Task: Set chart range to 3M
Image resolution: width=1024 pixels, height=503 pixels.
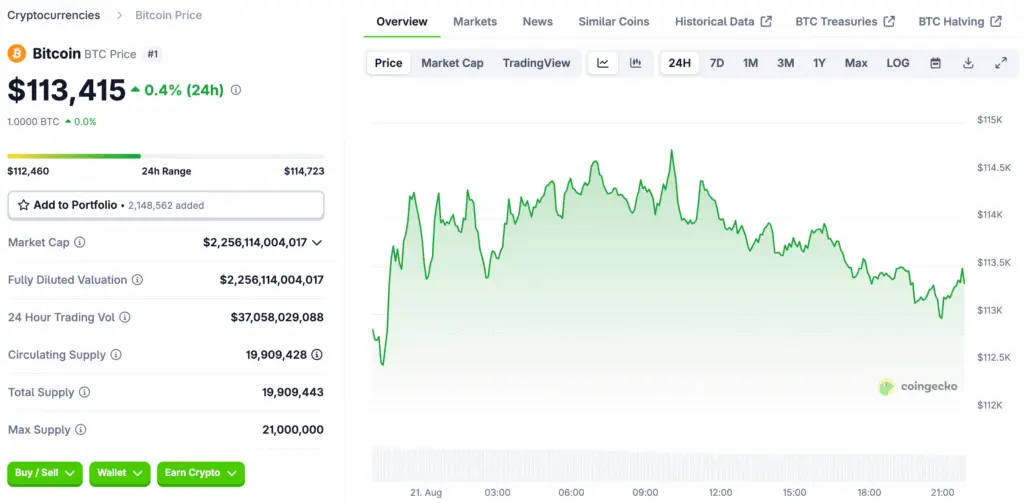Action: pyautogui.click(x=786, y=63)
